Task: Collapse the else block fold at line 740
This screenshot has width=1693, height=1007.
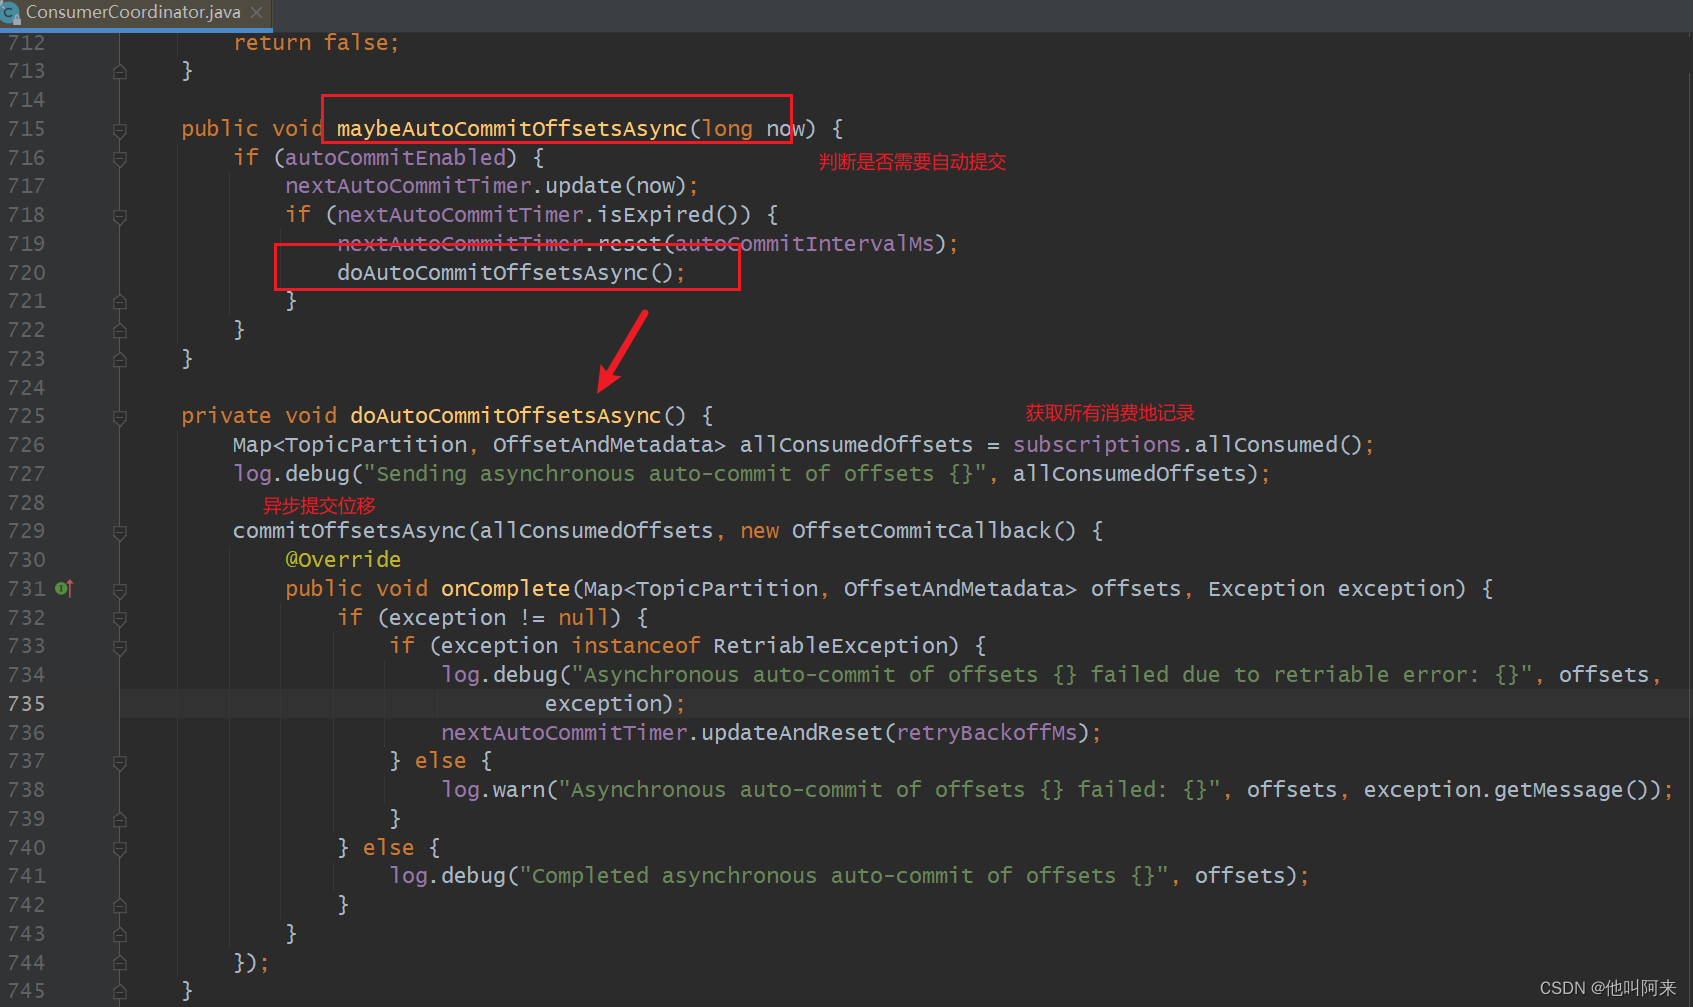Action: click(x=120, y=849)
